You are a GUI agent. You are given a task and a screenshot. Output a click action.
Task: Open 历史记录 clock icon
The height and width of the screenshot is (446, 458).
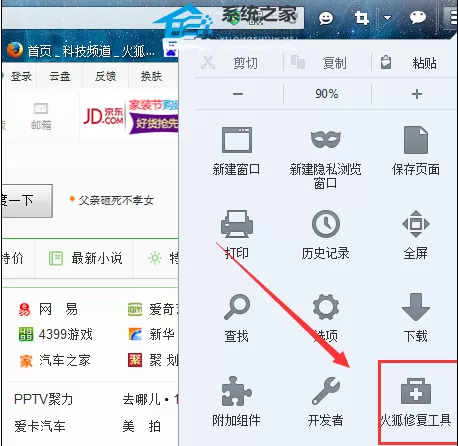[326, 224]
